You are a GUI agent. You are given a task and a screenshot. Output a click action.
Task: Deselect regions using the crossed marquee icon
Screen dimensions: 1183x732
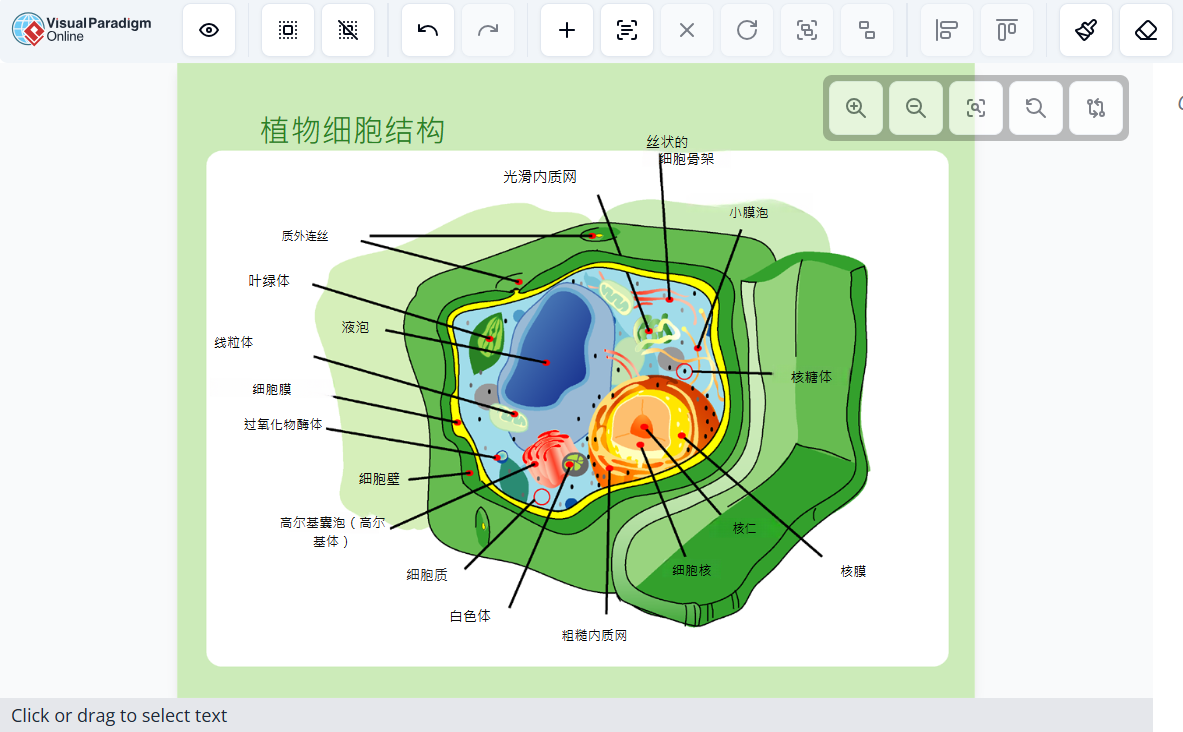(x=348, y=30)
